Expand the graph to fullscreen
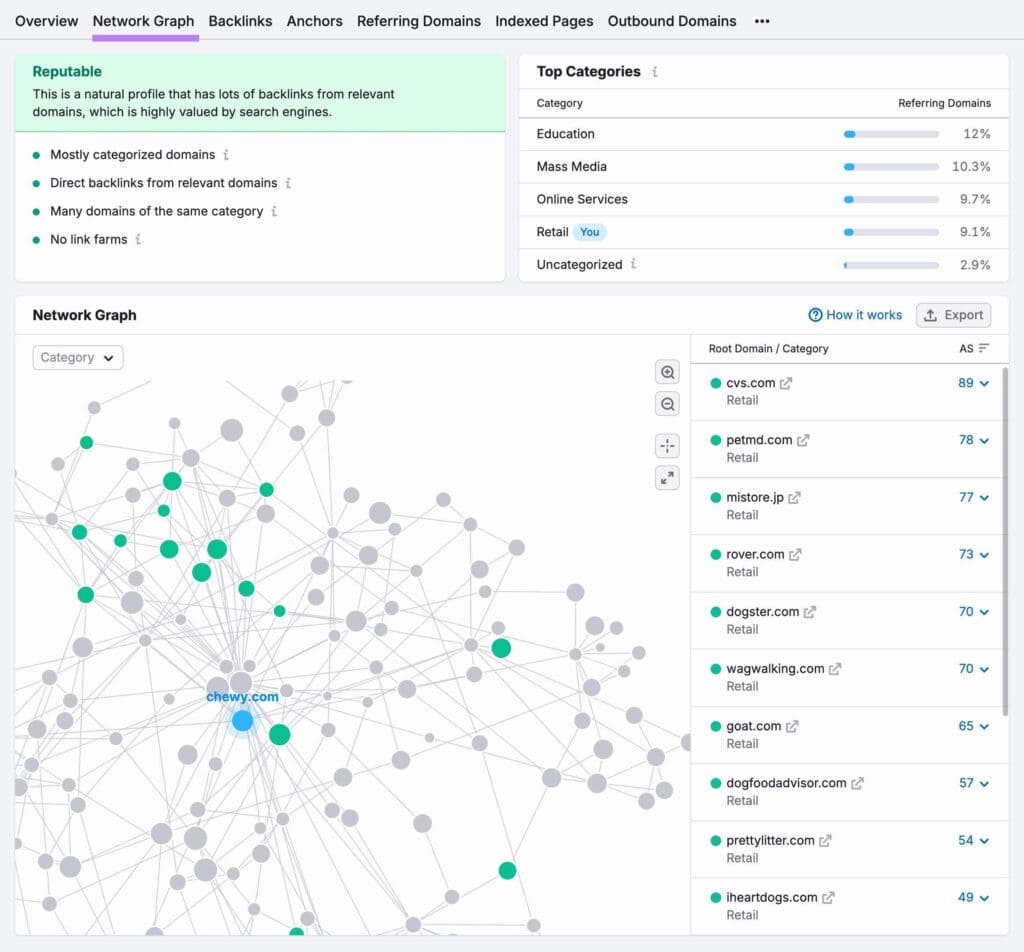This screenshot has width=1024, height=952. click(667, 478)
